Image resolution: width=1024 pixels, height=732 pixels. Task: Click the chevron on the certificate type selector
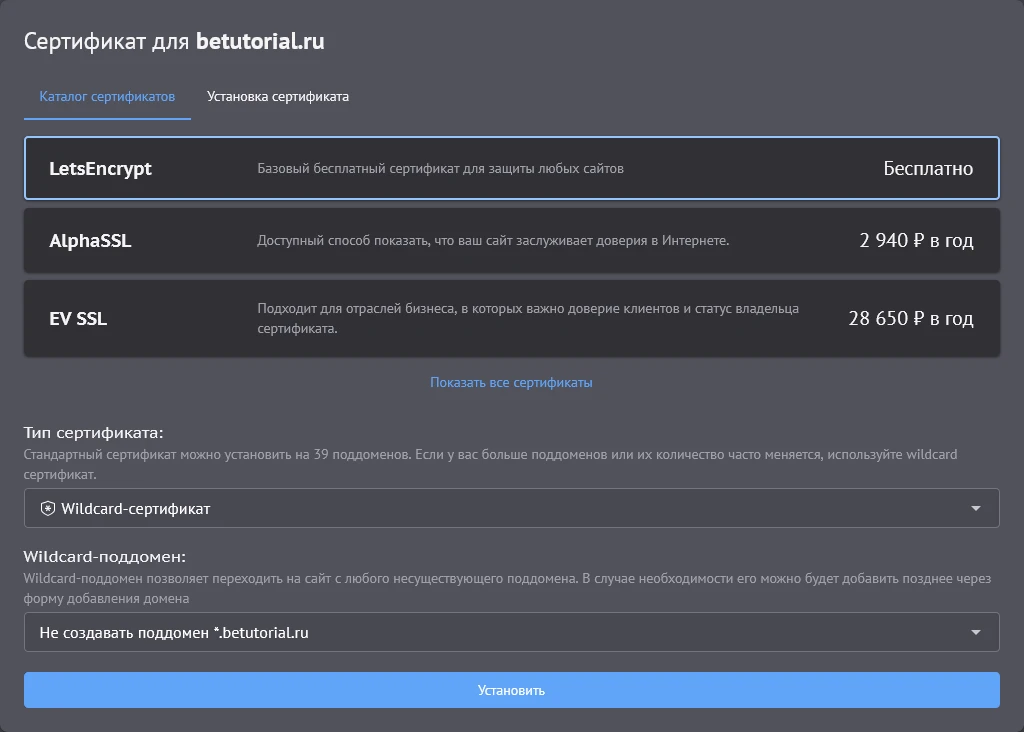pyautogui.click(x=977, y=507)
